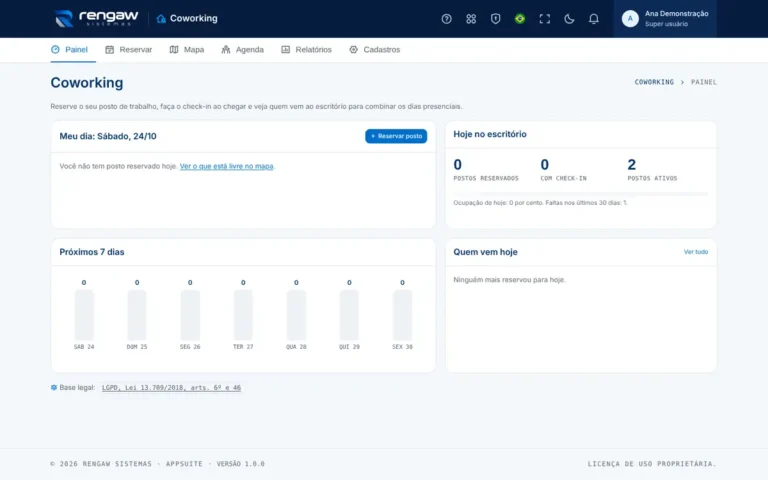Click the 'Próximos 7 dias' heading
768x480 pixels.
point(92,252)
